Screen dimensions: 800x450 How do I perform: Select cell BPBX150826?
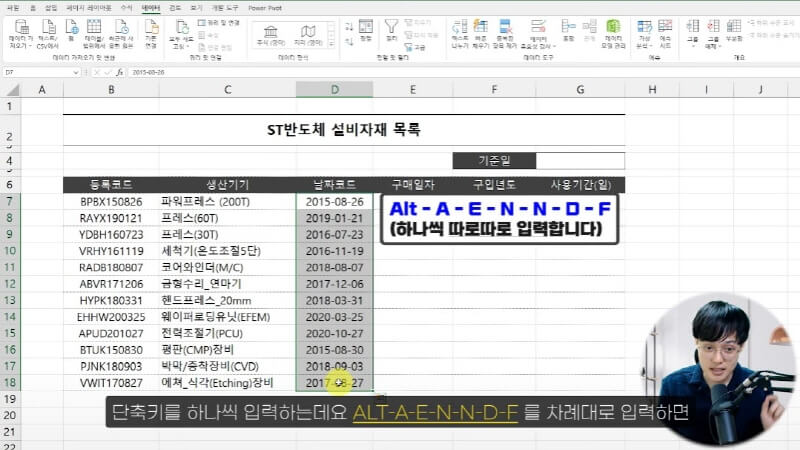111,202
